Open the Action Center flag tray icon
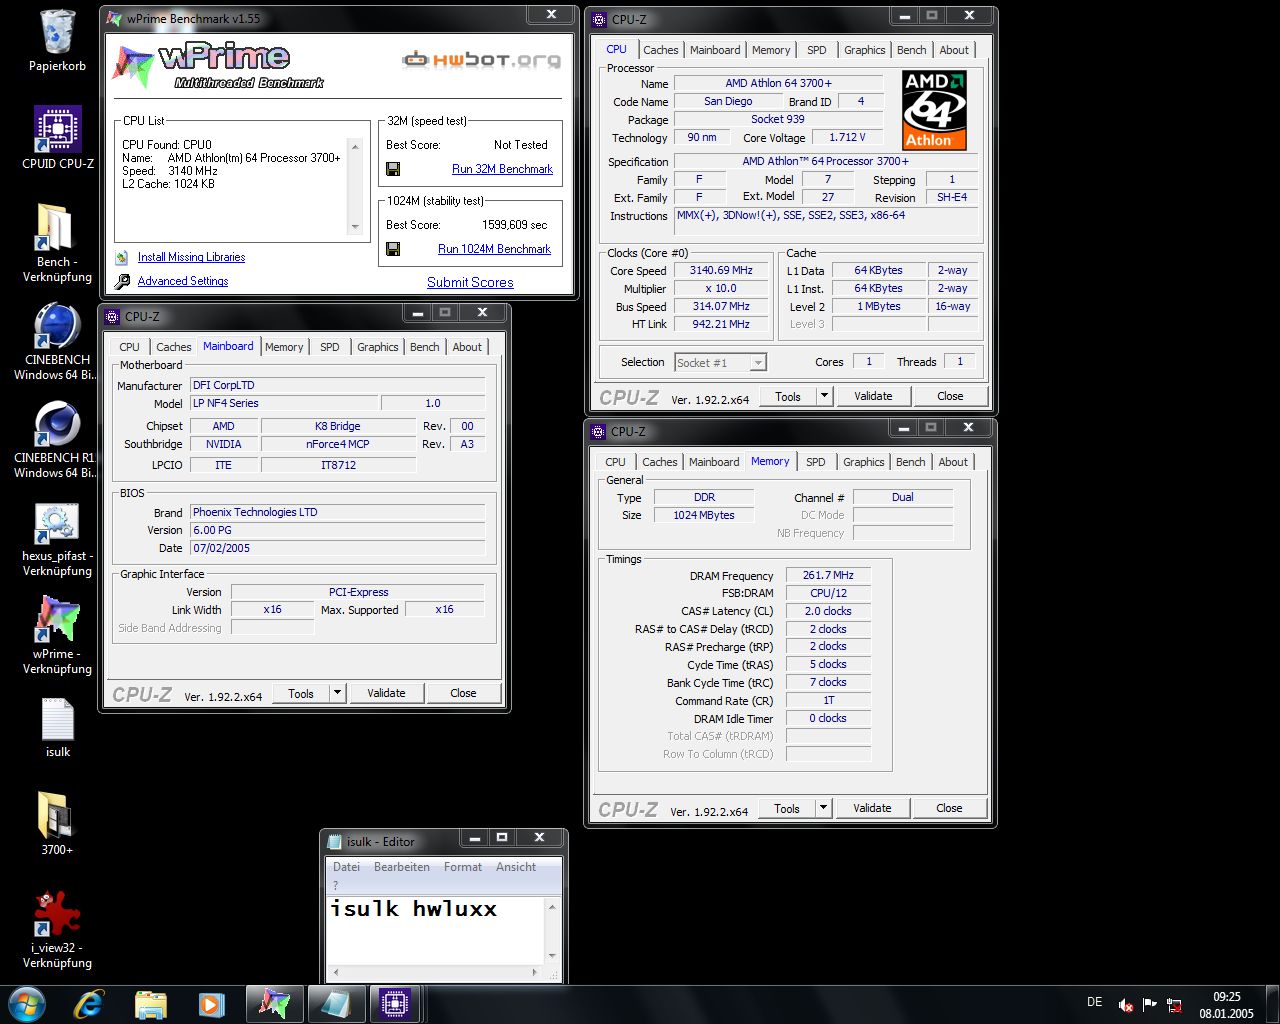 (x=1150, y=1005)
